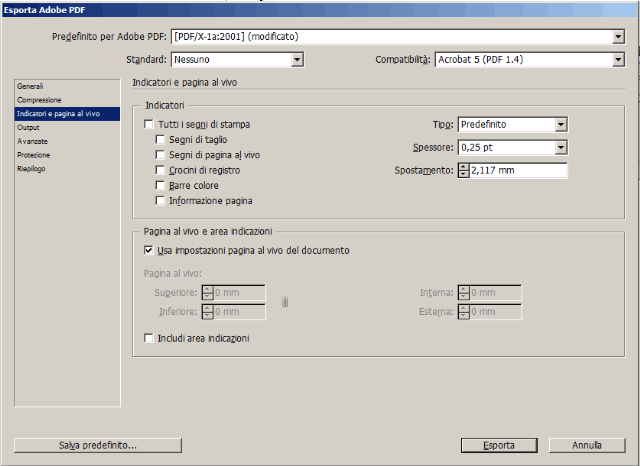Image resolution: width=640 pixels, height=466 pixels.
Task: Click the Interna bleed field
Action: (x=496, y=293)
